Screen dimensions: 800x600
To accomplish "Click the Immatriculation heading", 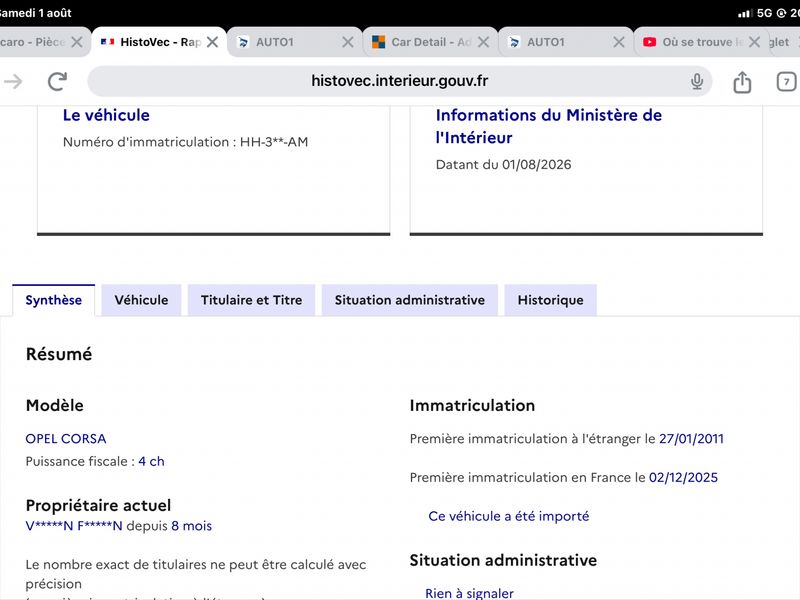I will (x=472, y=406).
